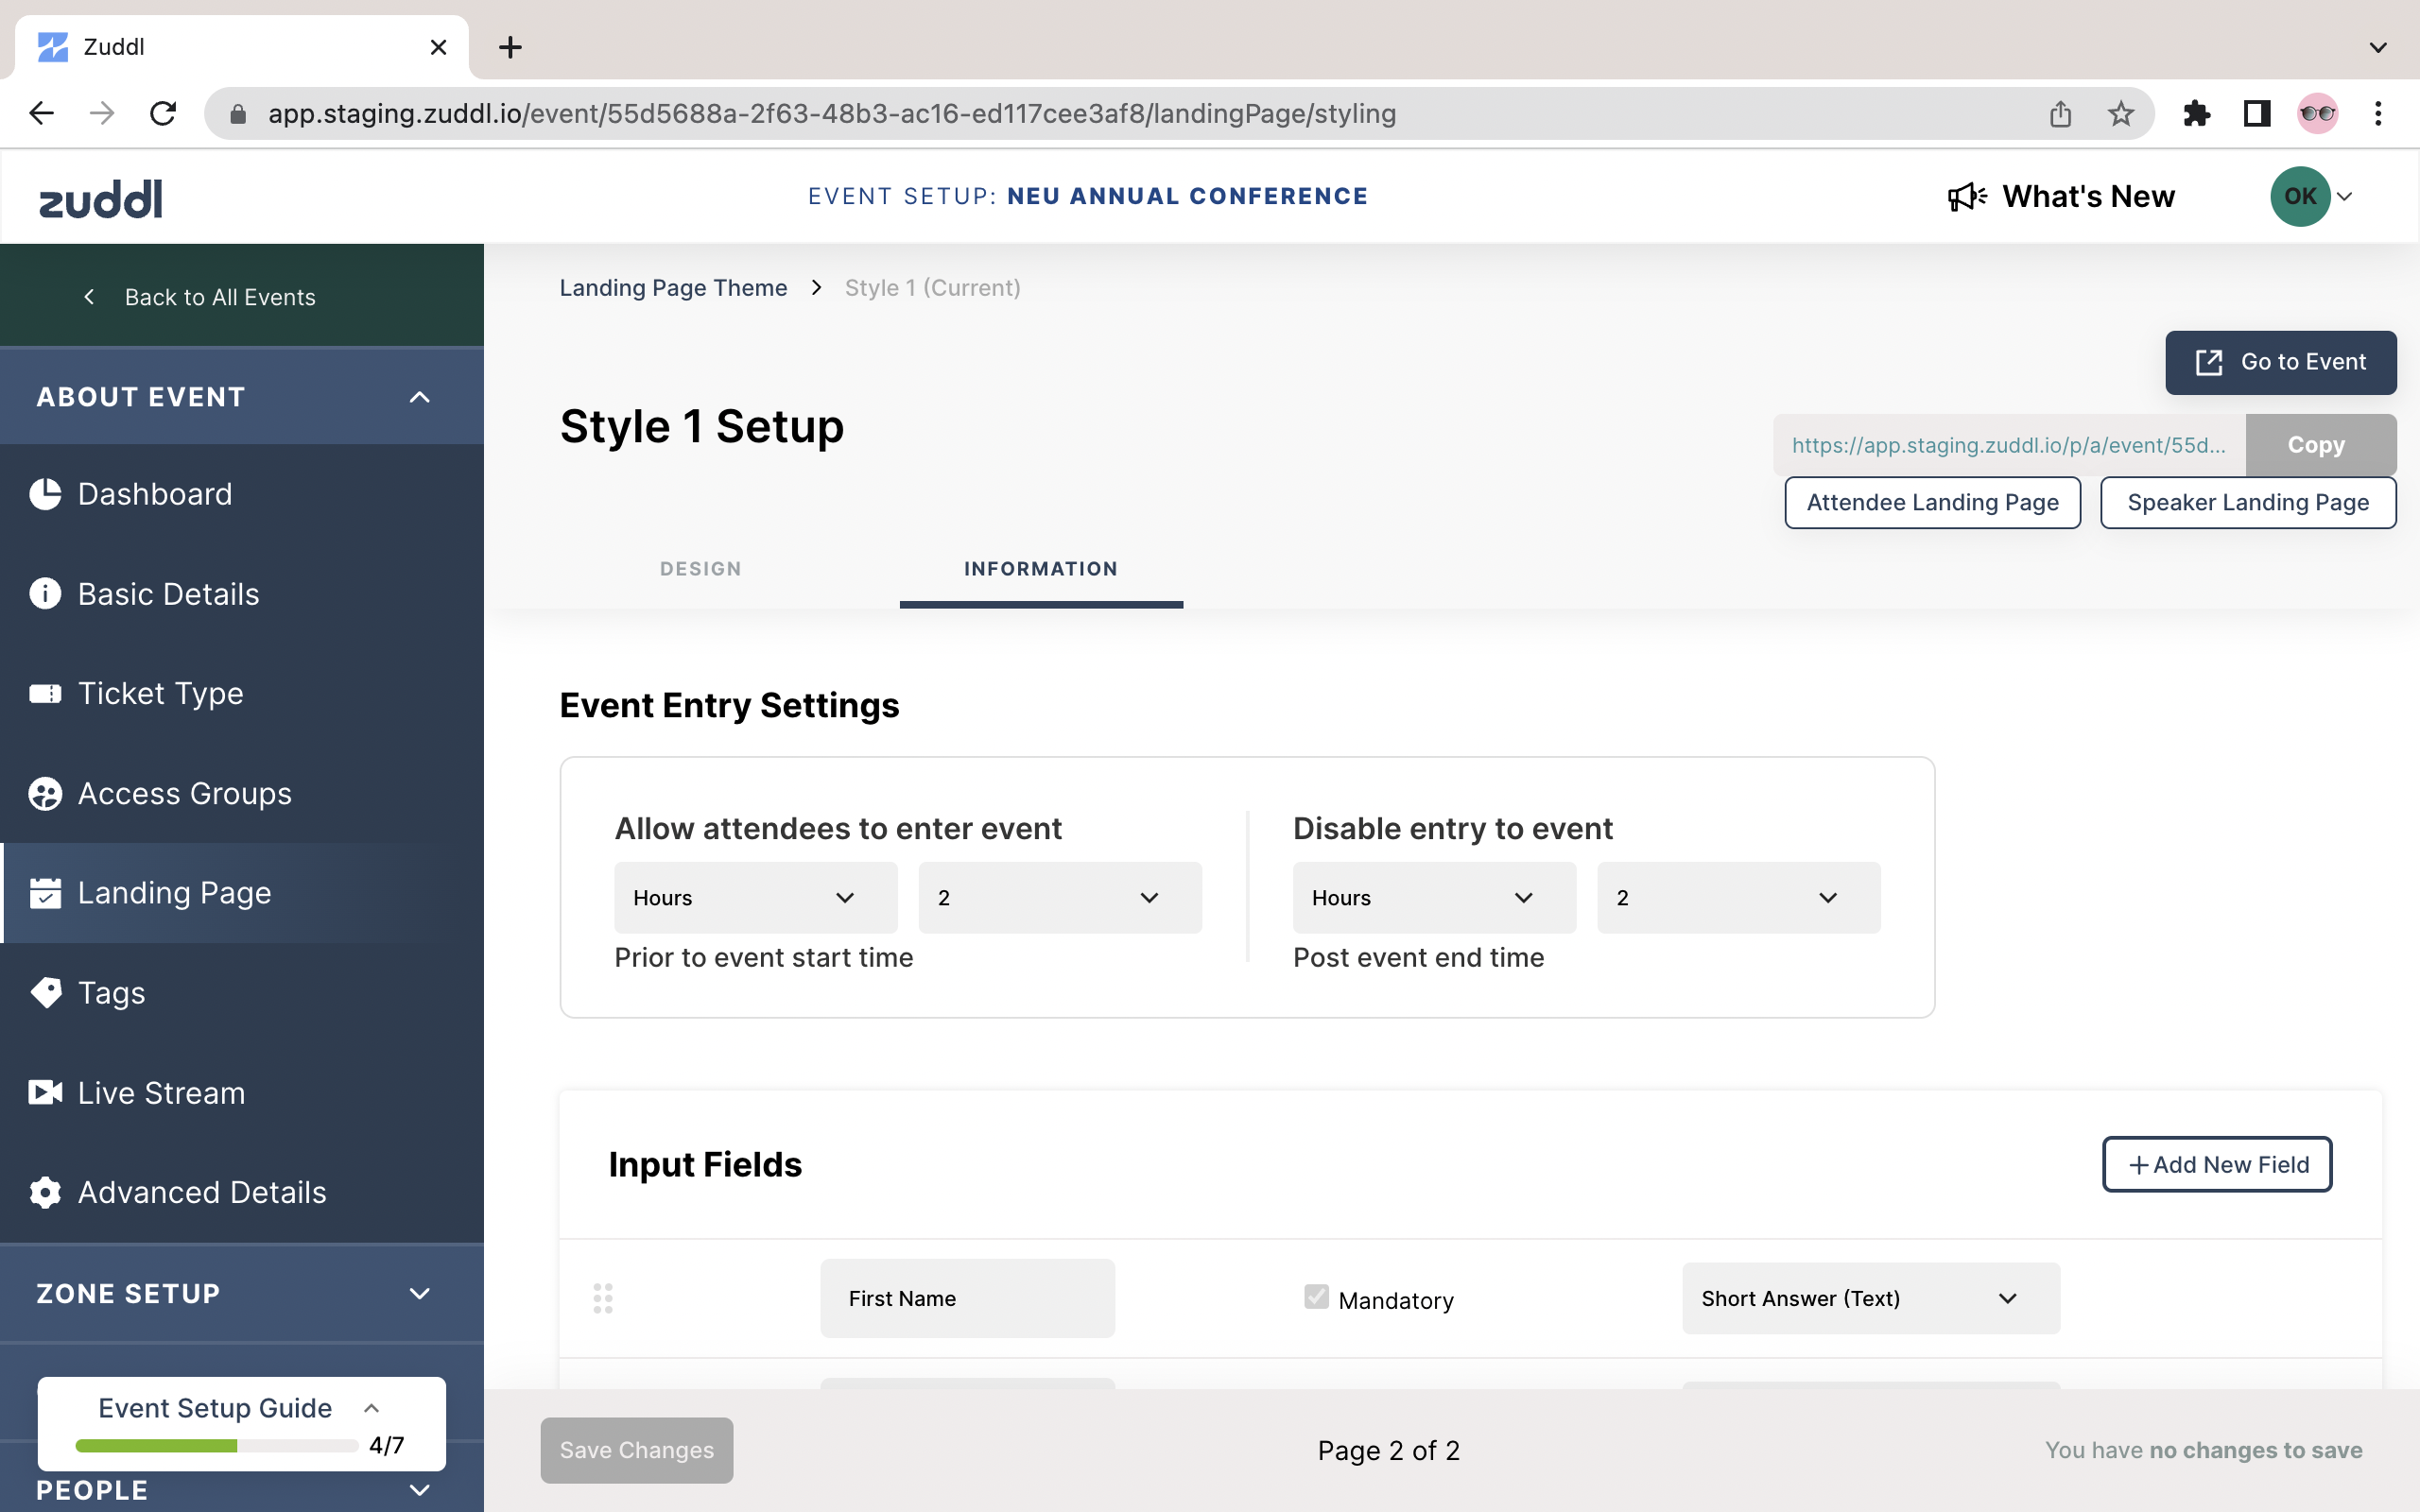Open the Short Answer (Text) field type dropdown
The image size is (2420, 1512).
click(x=1870, y=1298)
